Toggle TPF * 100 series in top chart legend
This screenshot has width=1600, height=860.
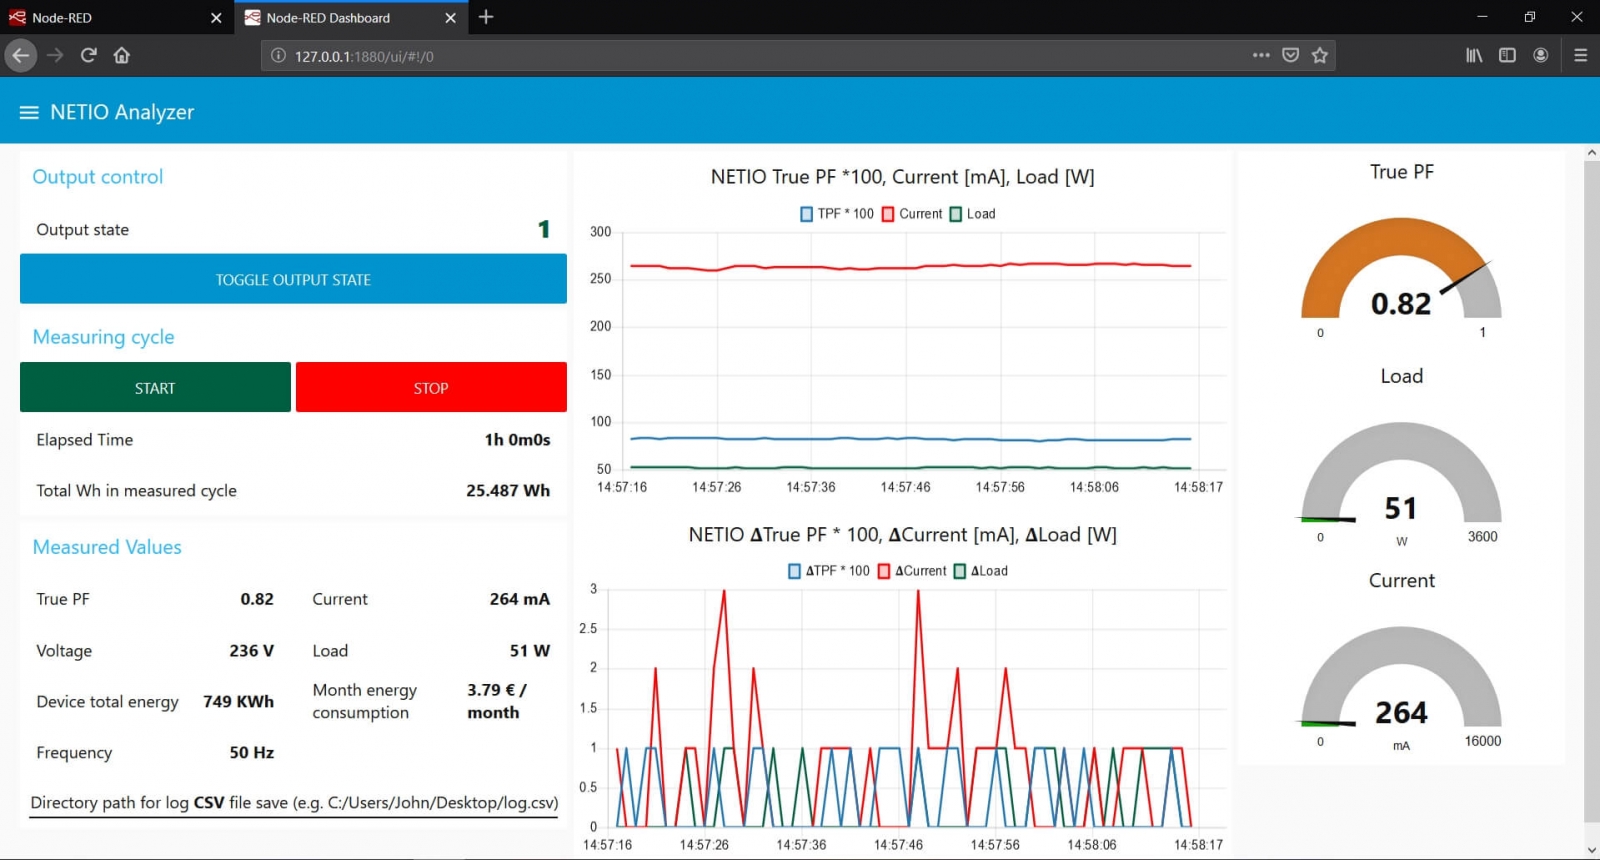tap(837, 214)
